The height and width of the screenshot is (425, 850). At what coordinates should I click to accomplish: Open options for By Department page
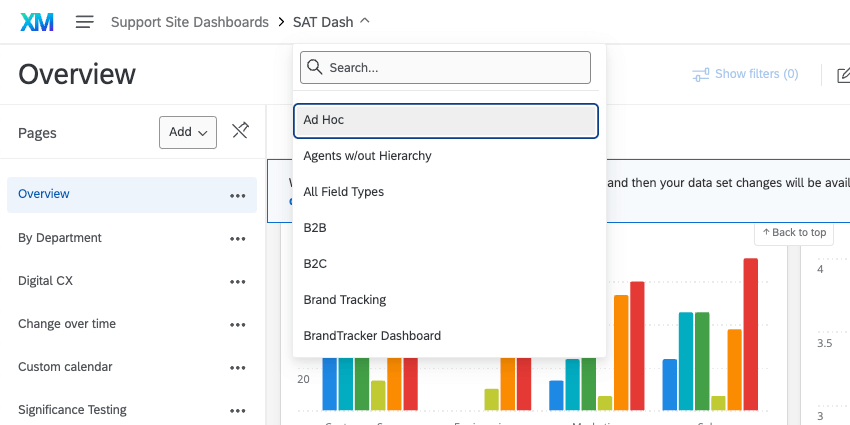coord(237,239)
